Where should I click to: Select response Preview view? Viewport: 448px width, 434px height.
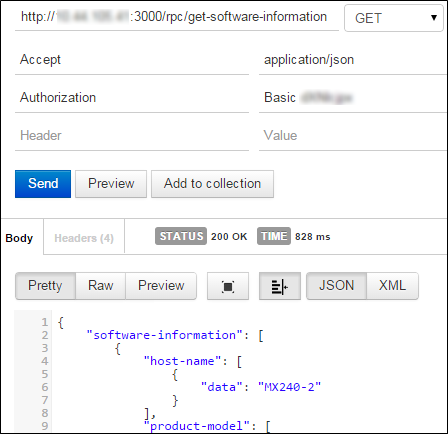click(161, 286)
